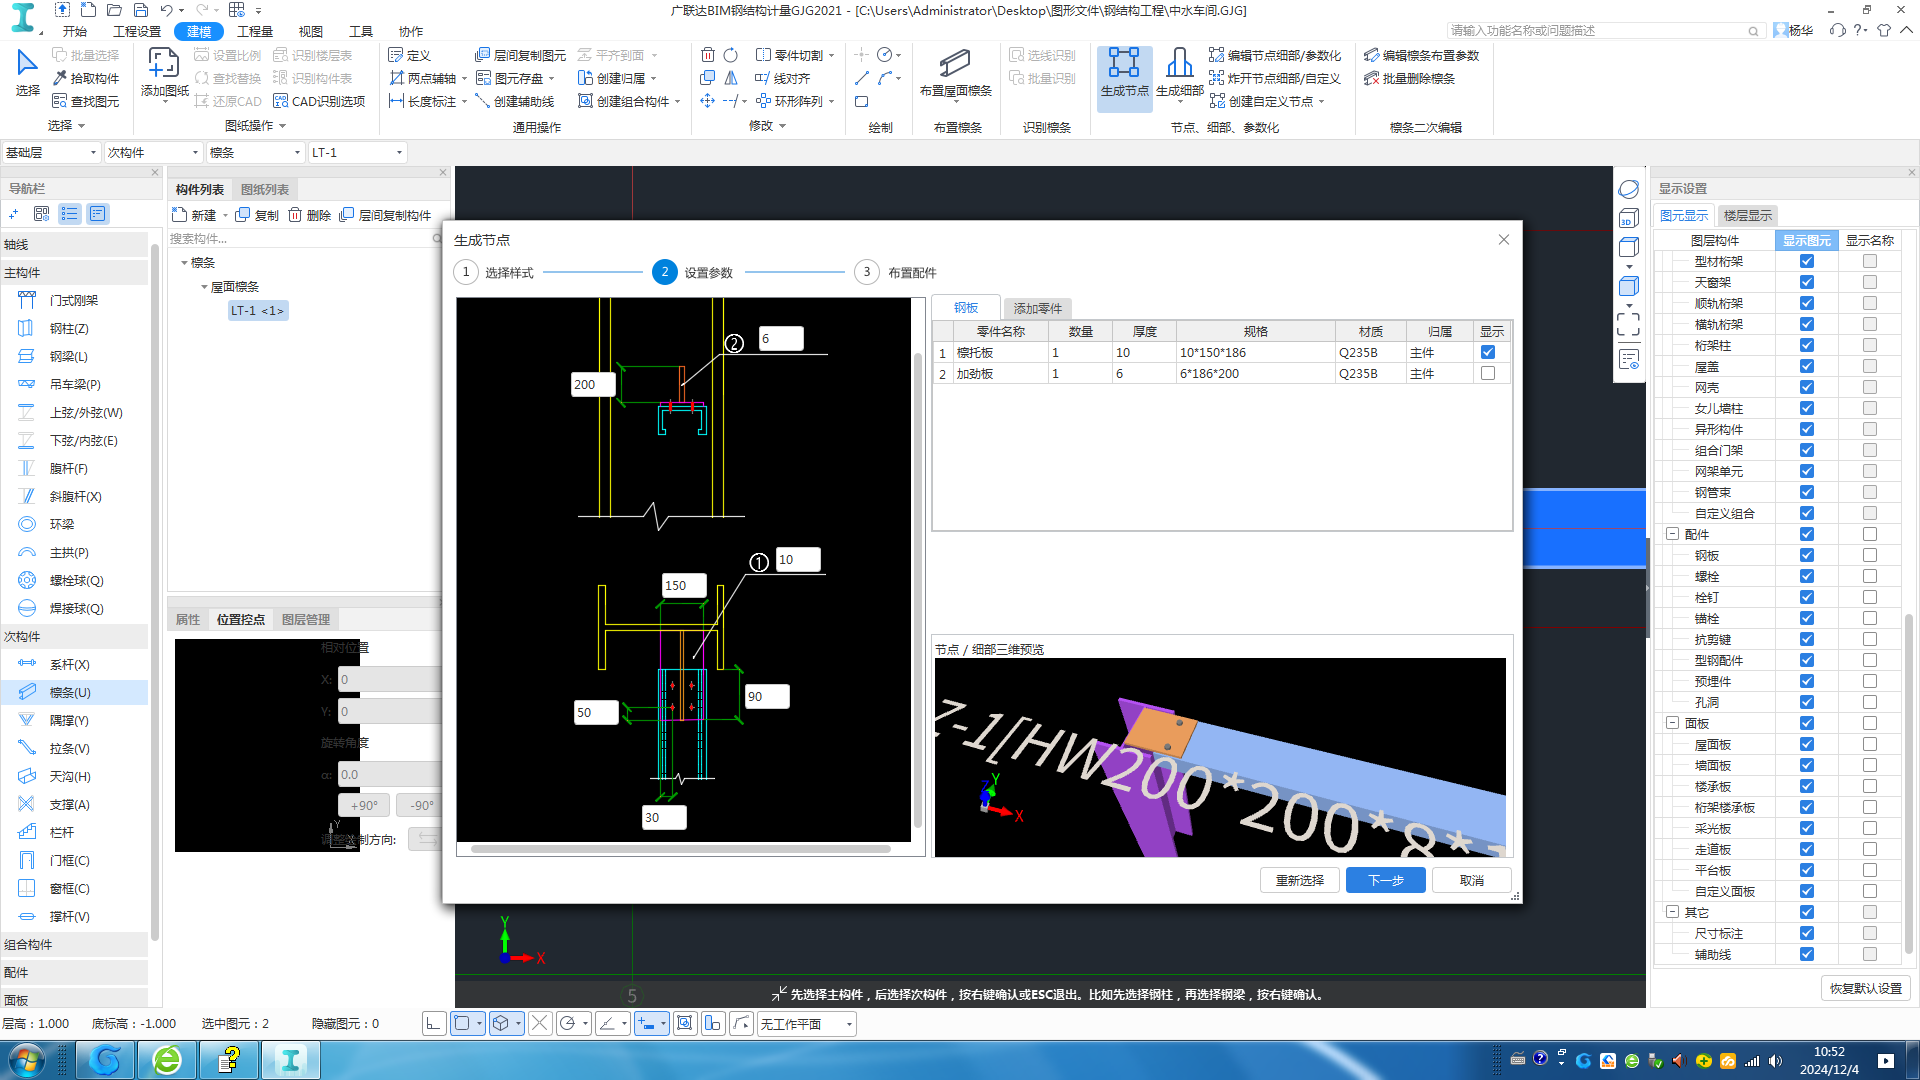The height and width of the screenshot is (1080, 1920).
Task: Uncheck 显示图元 for 尺寸标注
Action: [x=1806, y=933]
